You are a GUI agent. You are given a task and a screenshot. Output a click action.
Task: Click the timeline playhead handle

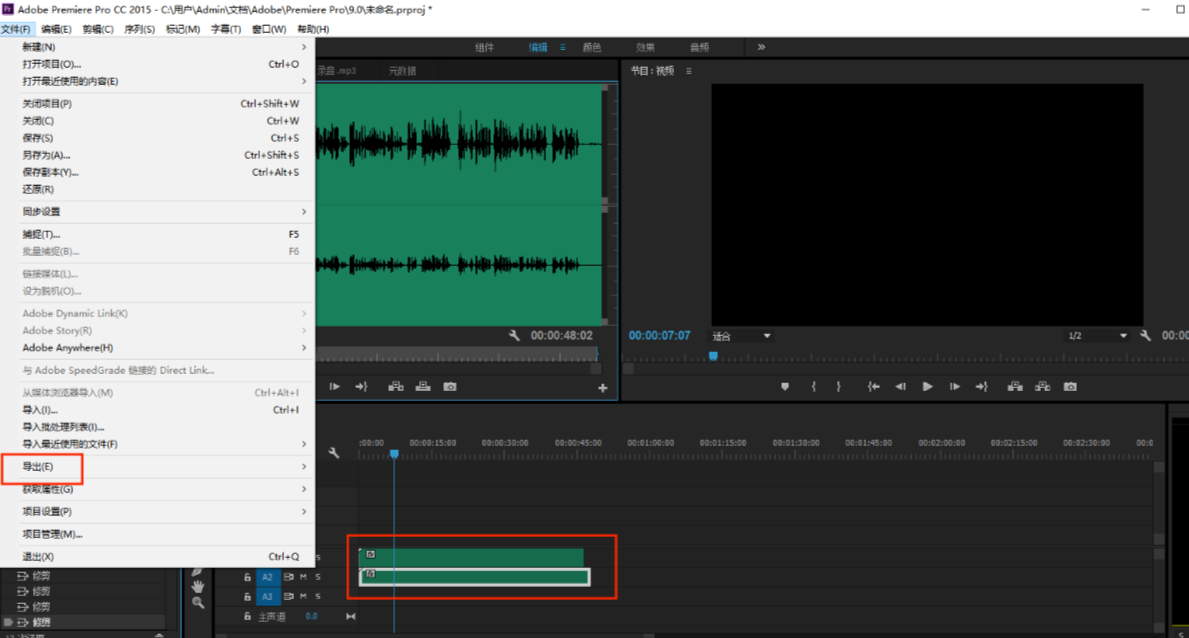[394, 454]
